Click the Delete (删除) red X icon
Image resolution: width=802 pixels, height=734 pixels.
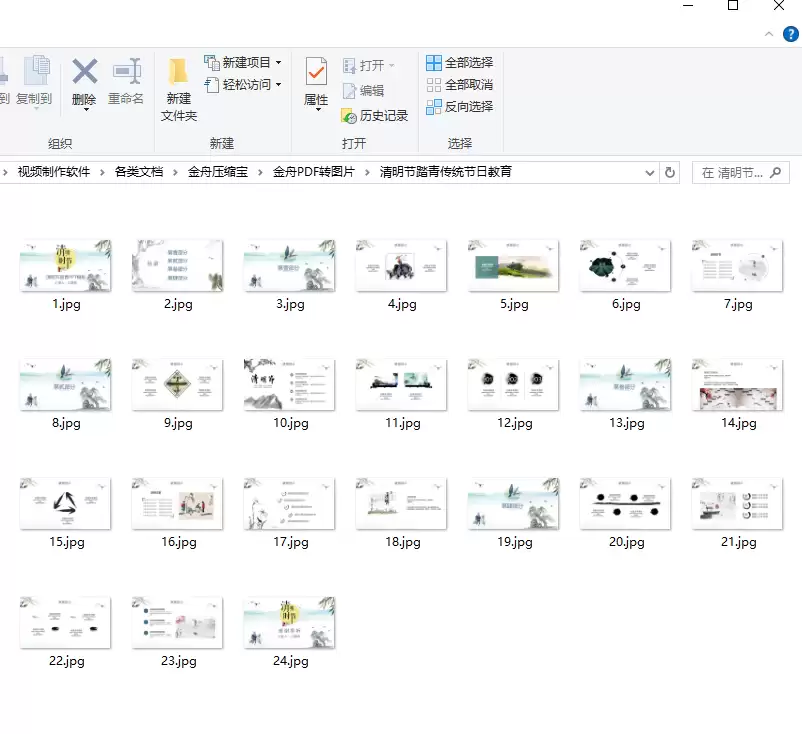pos(84,71)
